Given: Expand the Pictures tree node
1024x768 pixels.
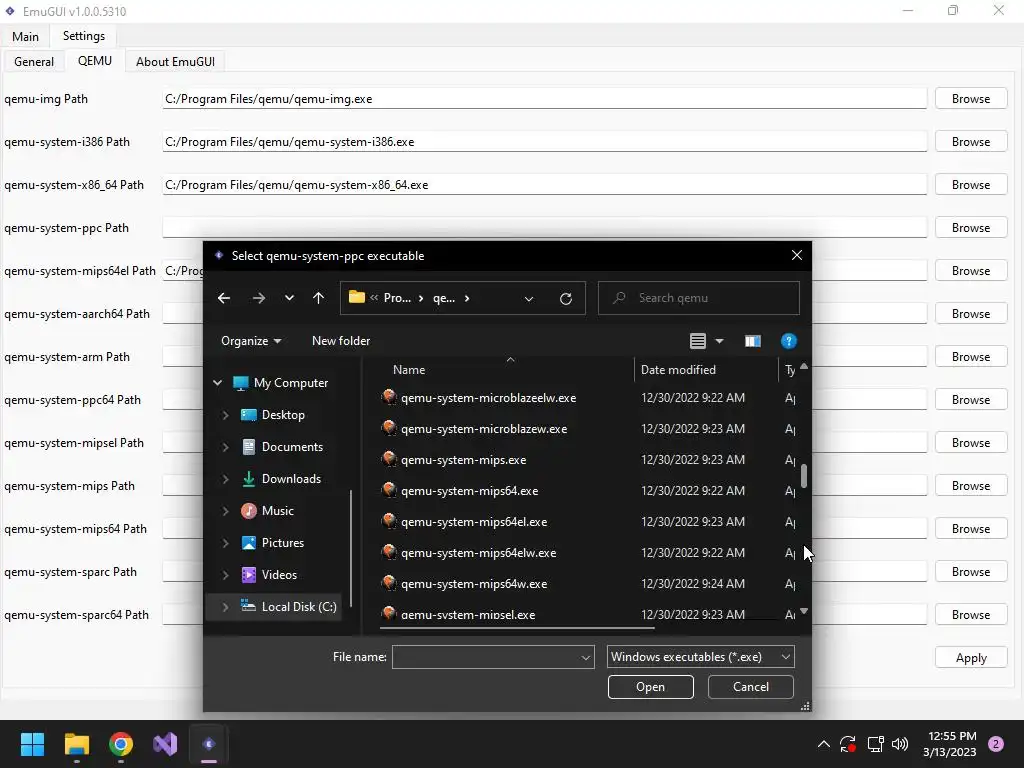Looking at the screenshot, I should coord(225,543).
